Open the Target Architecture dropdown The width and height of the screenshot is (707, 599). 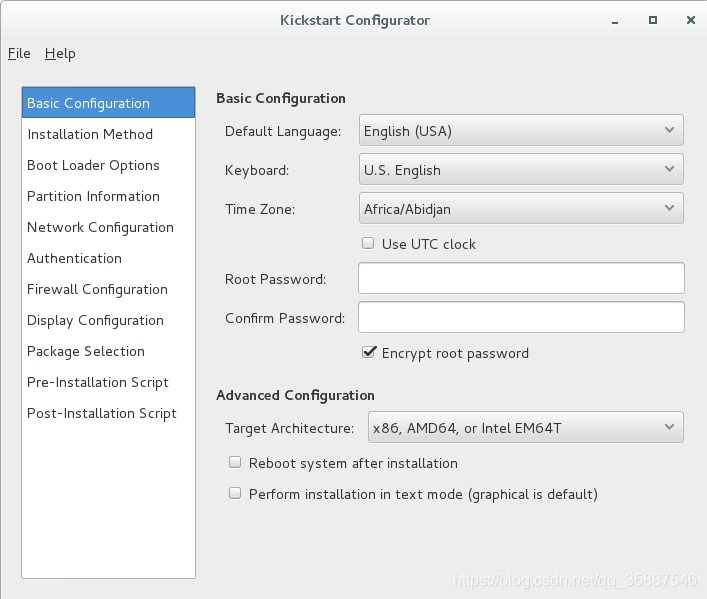[526, 427]
